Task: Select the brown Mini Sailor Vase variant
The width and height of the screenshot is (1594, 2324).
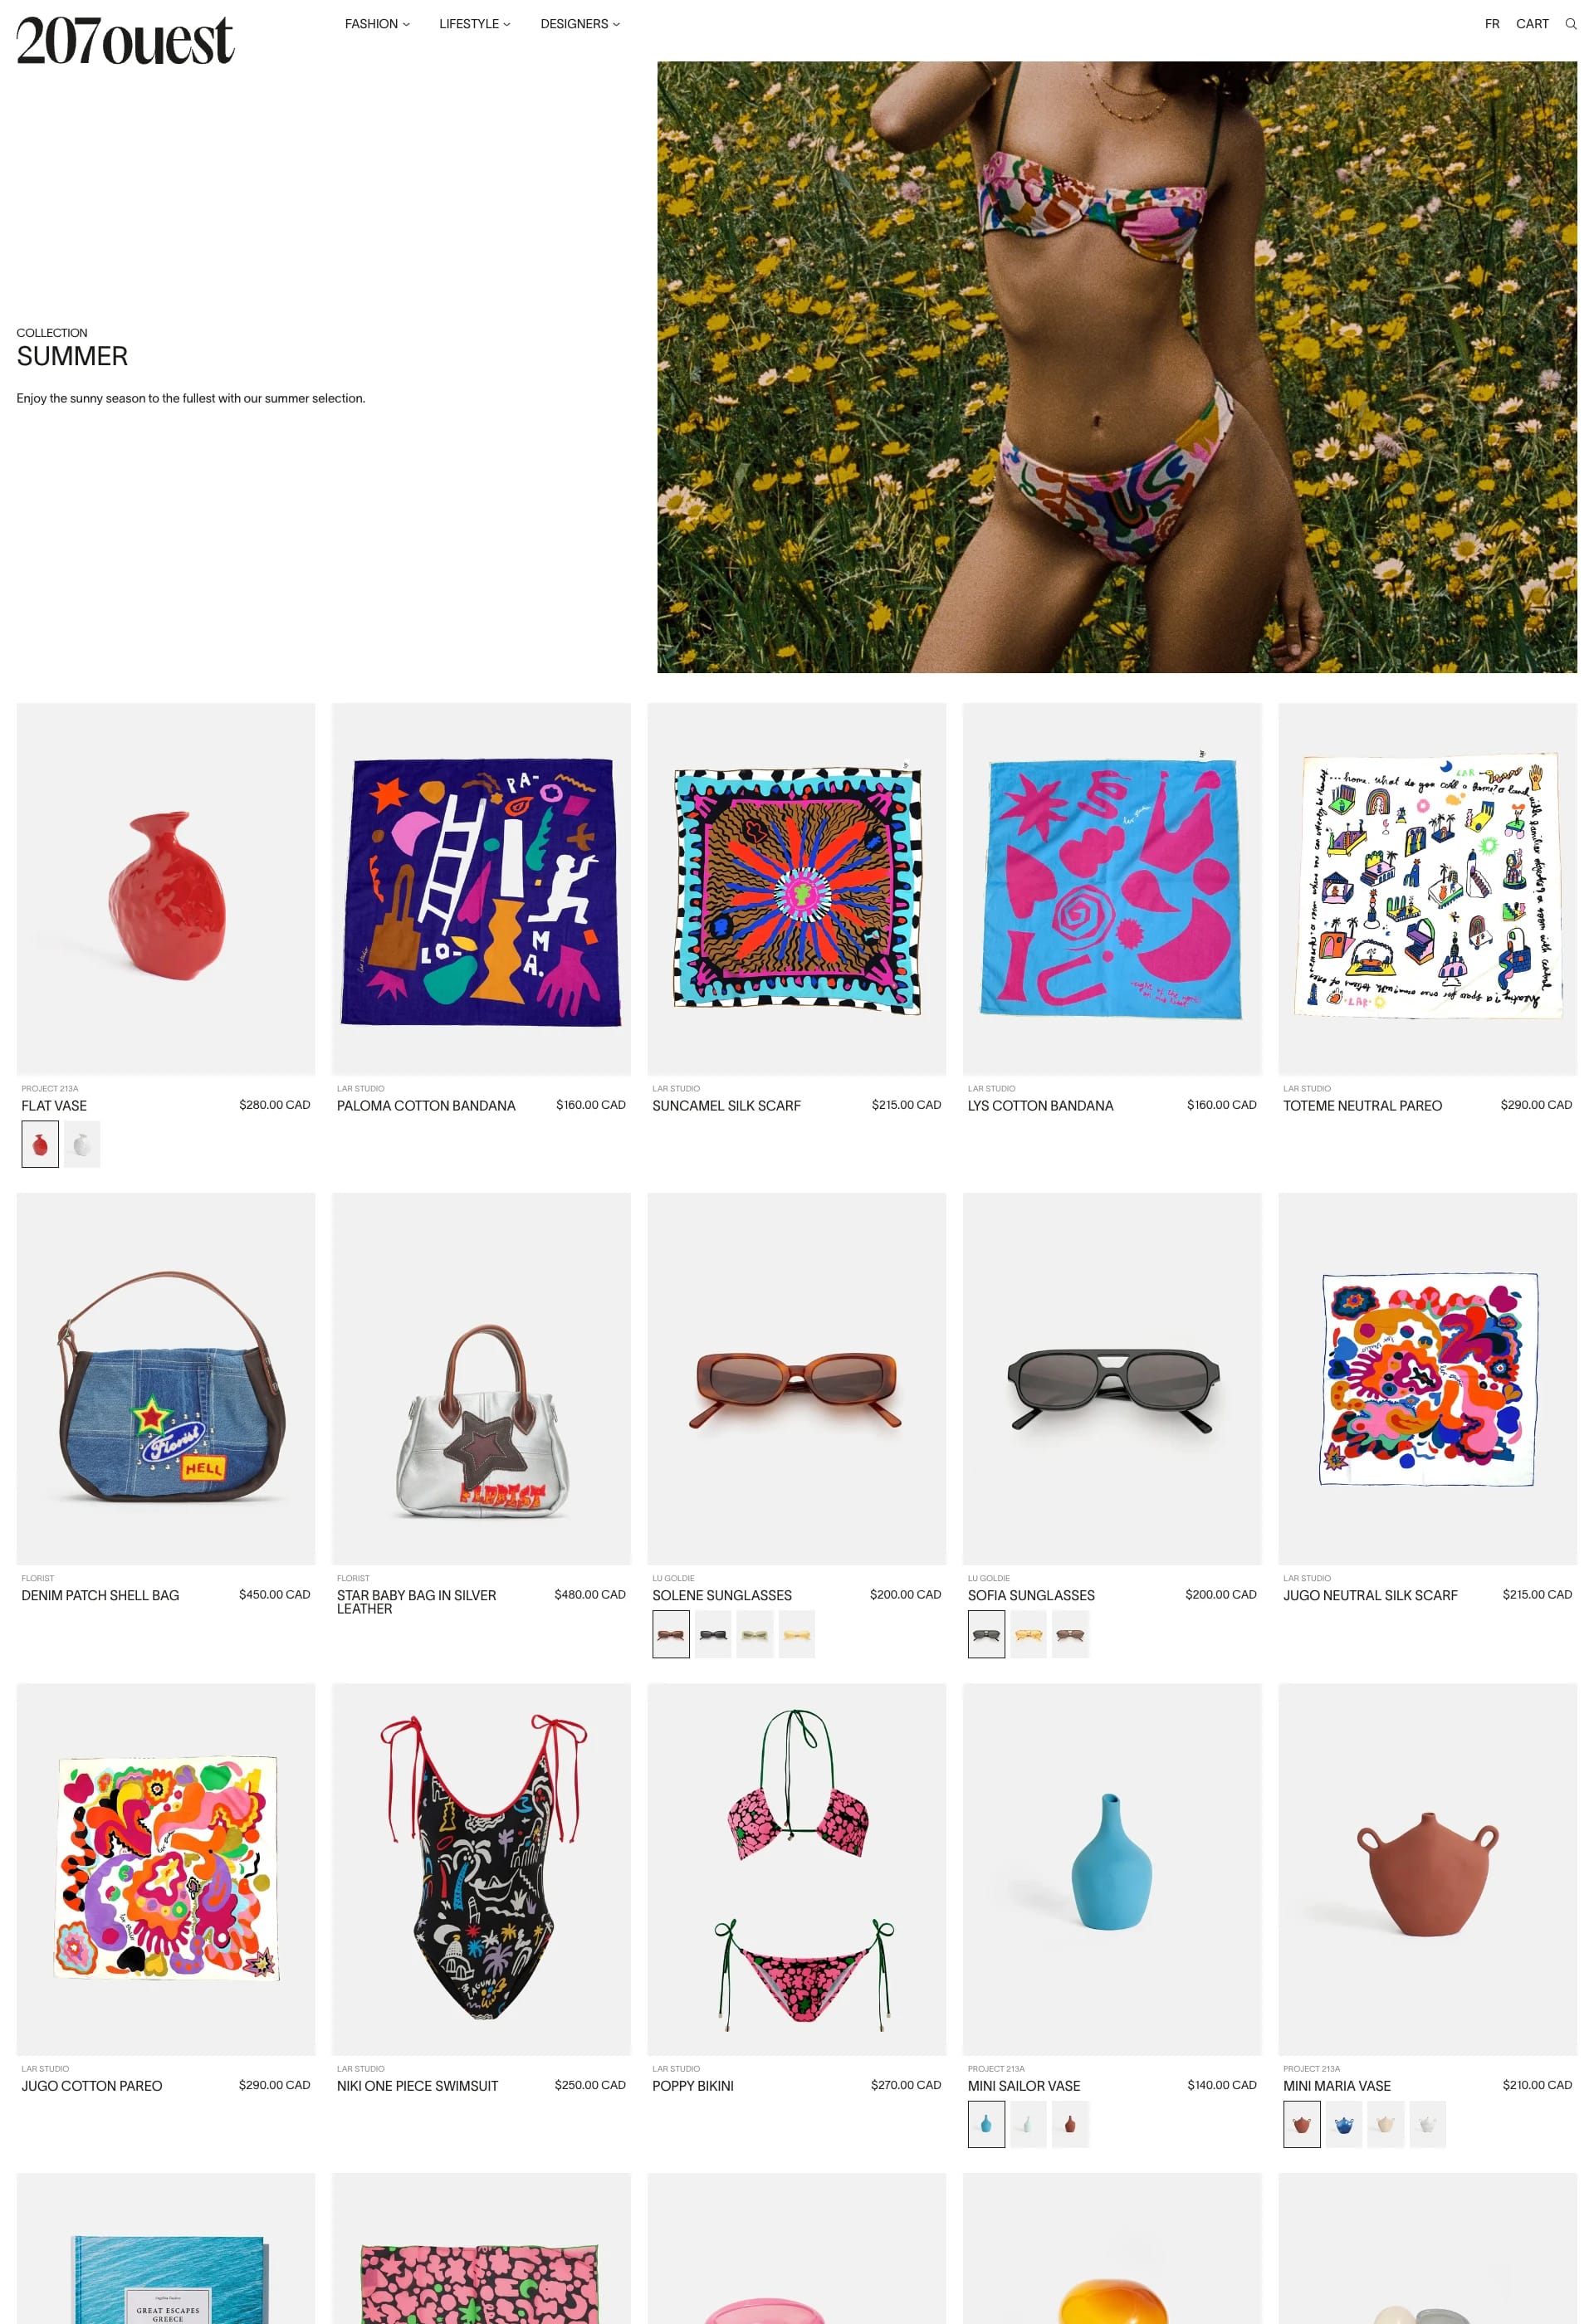Action: coord(1070,2124)
